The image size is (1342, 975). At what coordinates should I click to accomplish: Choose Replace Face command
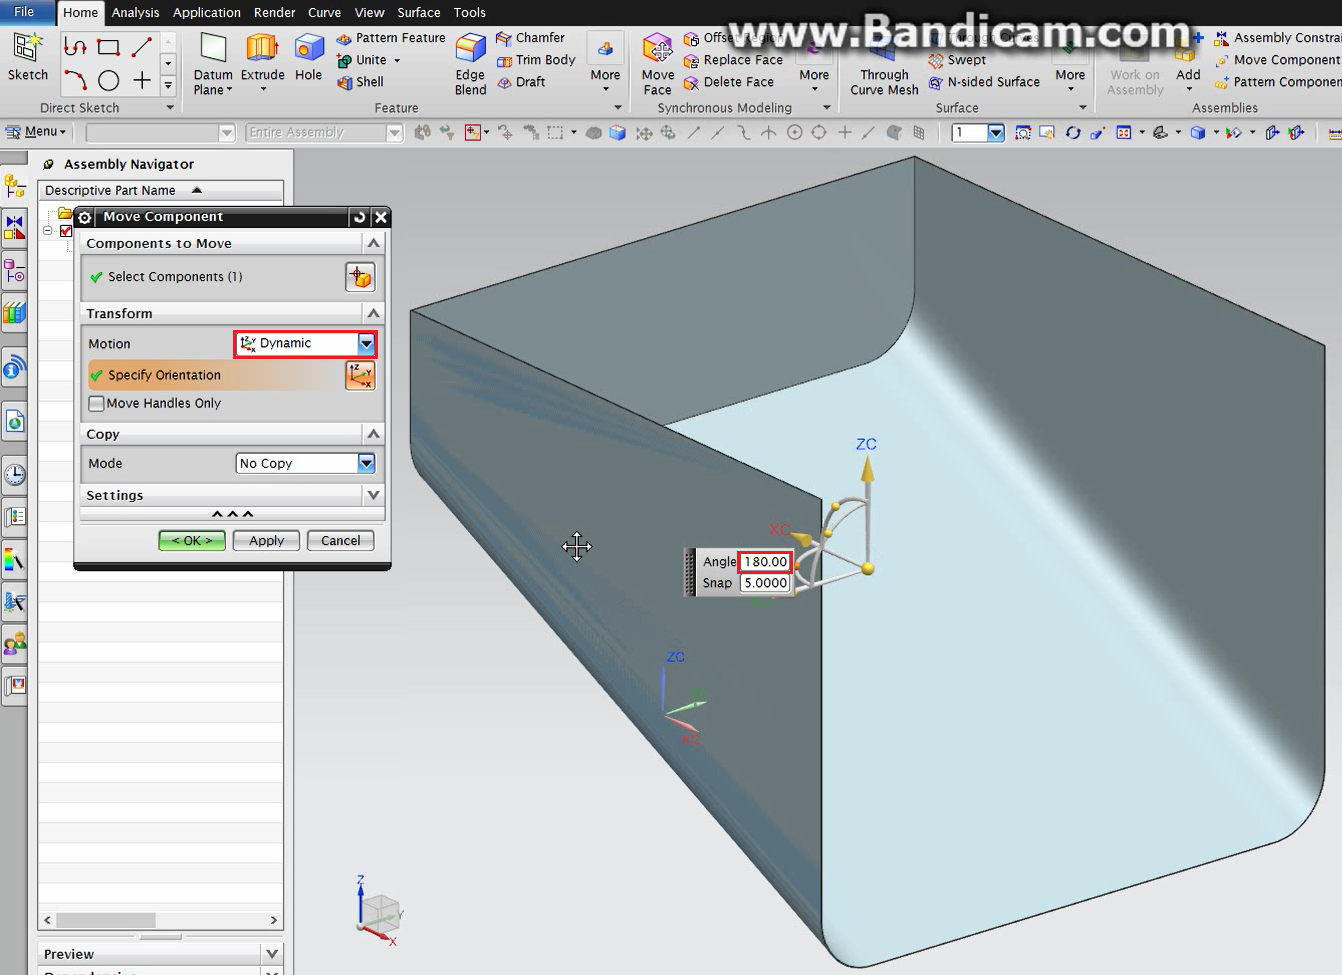pyautogui.click(x=733, y=60)
